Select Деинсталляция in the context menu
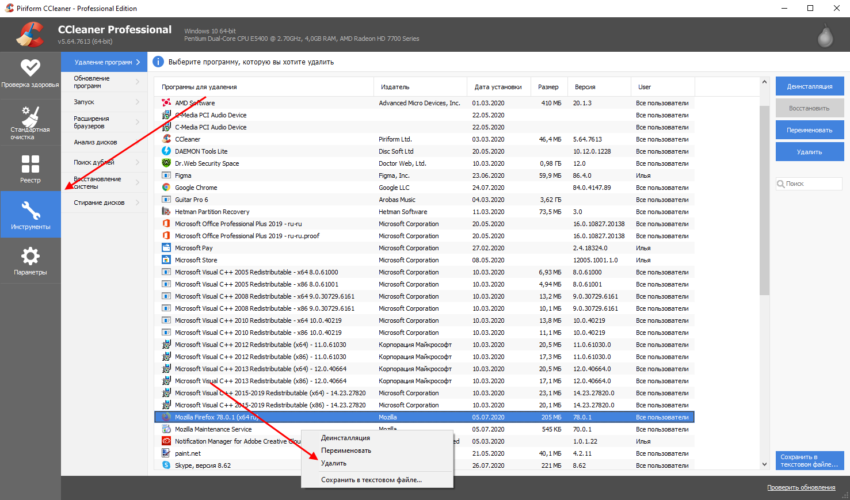This screenshot has height=500, width=850. click(x=345, y=438)
